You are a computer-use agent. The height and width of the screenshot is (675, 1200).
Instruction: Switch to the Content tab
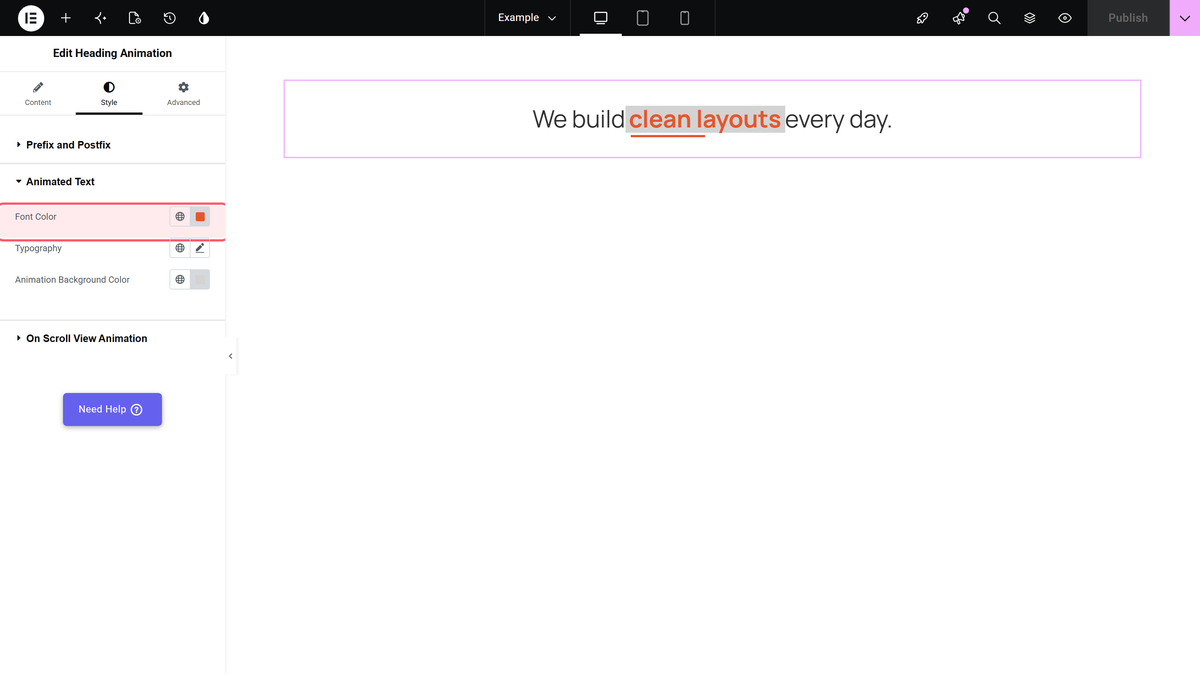click(38, 94)
